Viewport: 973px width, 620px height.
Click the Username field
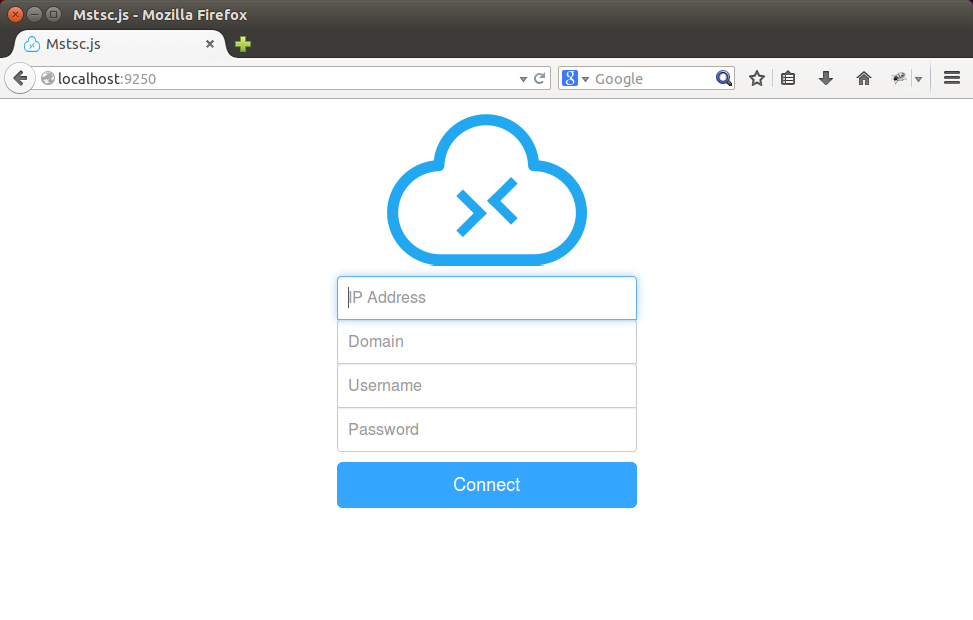pos(486,386)
